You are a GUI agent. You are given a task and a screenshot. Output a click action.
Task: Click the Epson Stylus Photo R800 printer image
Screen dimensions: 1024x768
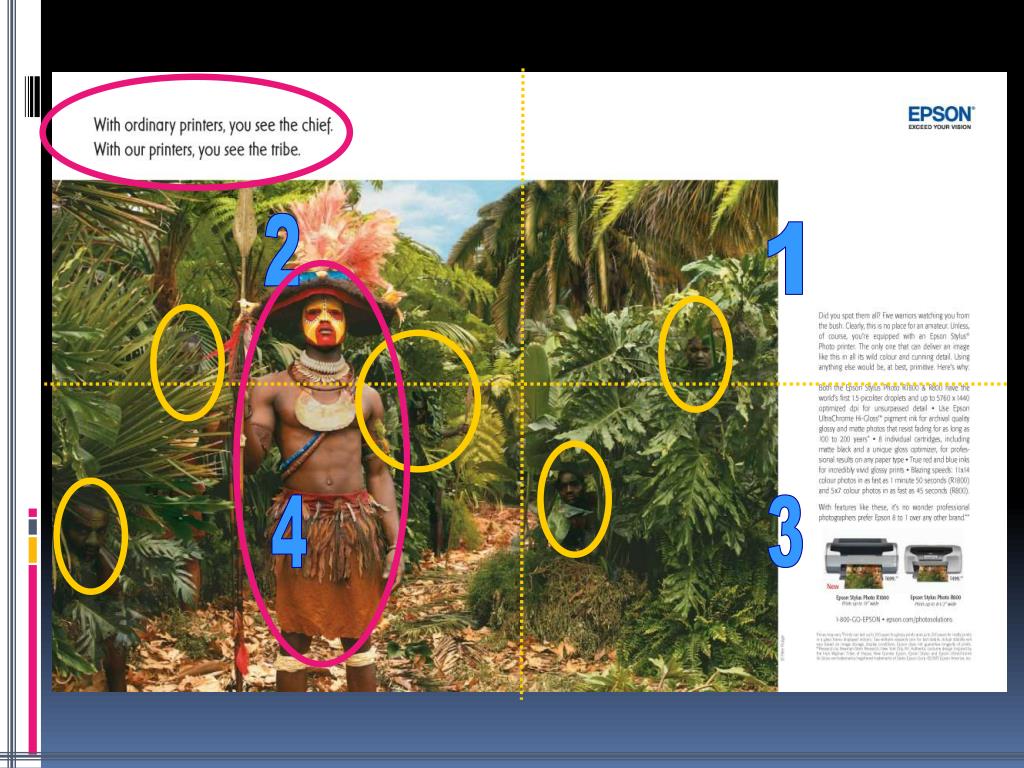click(935, 564)
